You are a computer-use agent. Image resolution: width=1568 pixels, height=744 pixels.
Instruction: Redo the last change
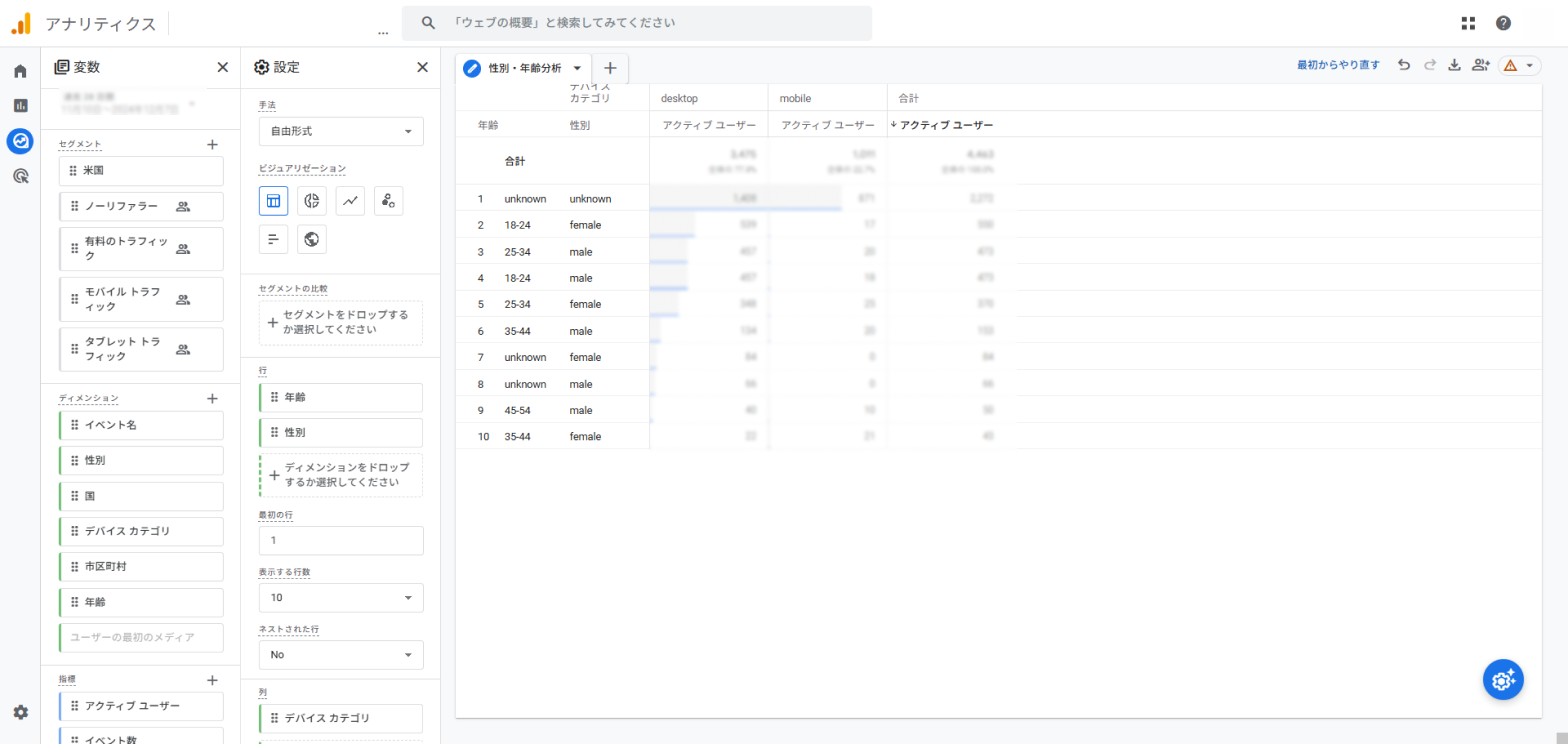pyautogui.click(x=1430, y=65)
